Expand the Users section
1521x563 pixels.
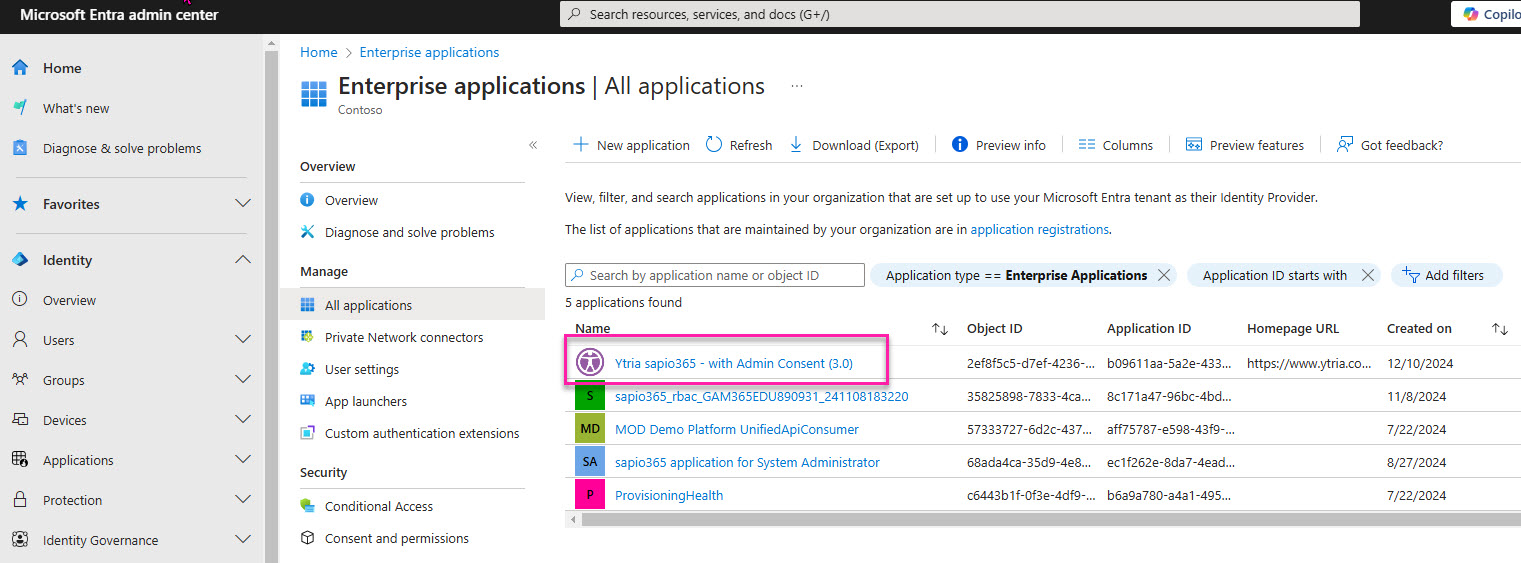coord(242,340)
